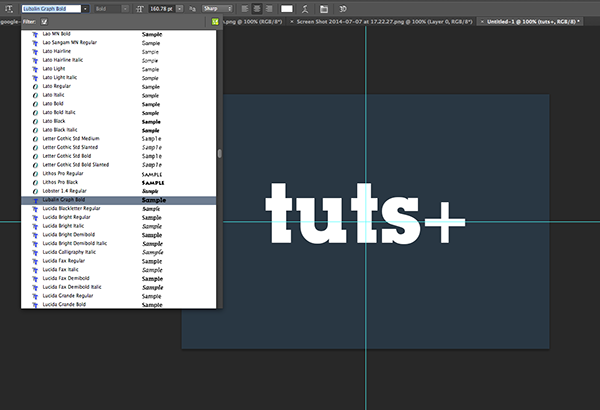Select Lithos Pro Regular font
Viewport: 600px width, 410px height.
119,174
